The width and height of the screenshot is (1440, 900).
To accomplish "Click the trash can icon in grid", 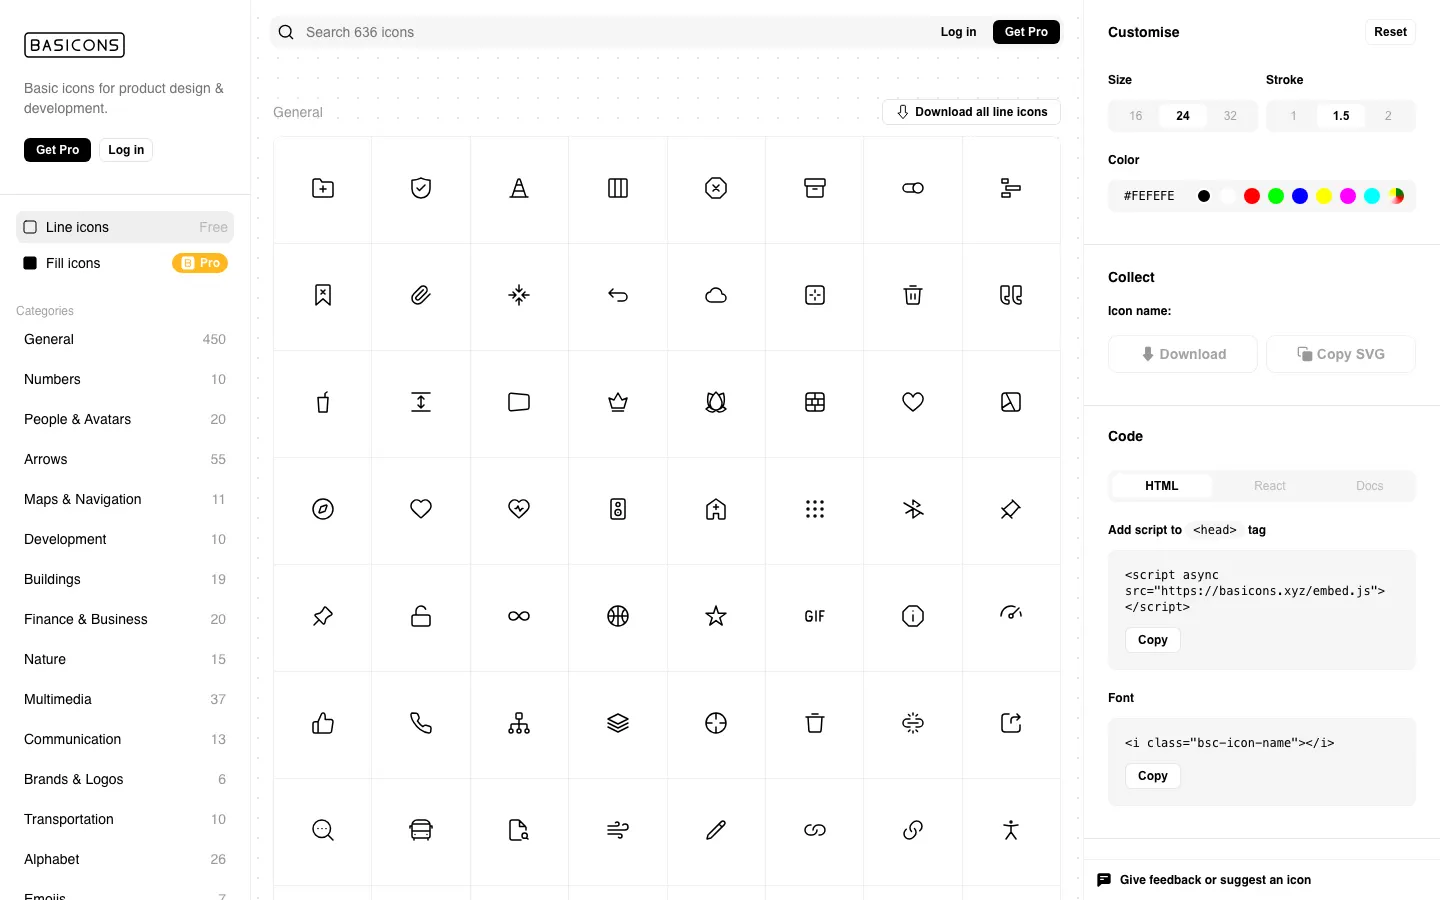I will pos(913,295).
